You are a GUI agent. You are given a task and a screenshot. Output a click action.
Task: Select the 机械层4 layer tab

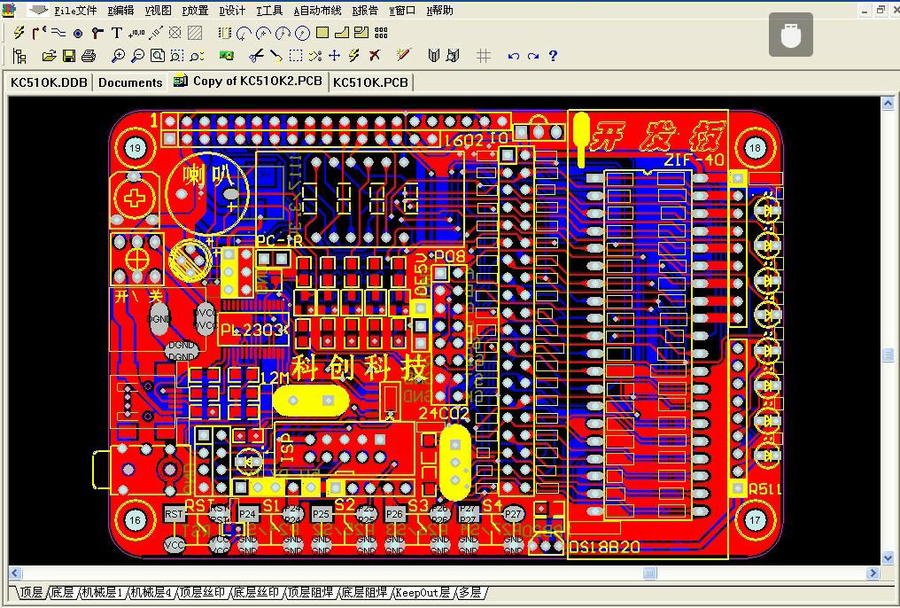[150, 592]
